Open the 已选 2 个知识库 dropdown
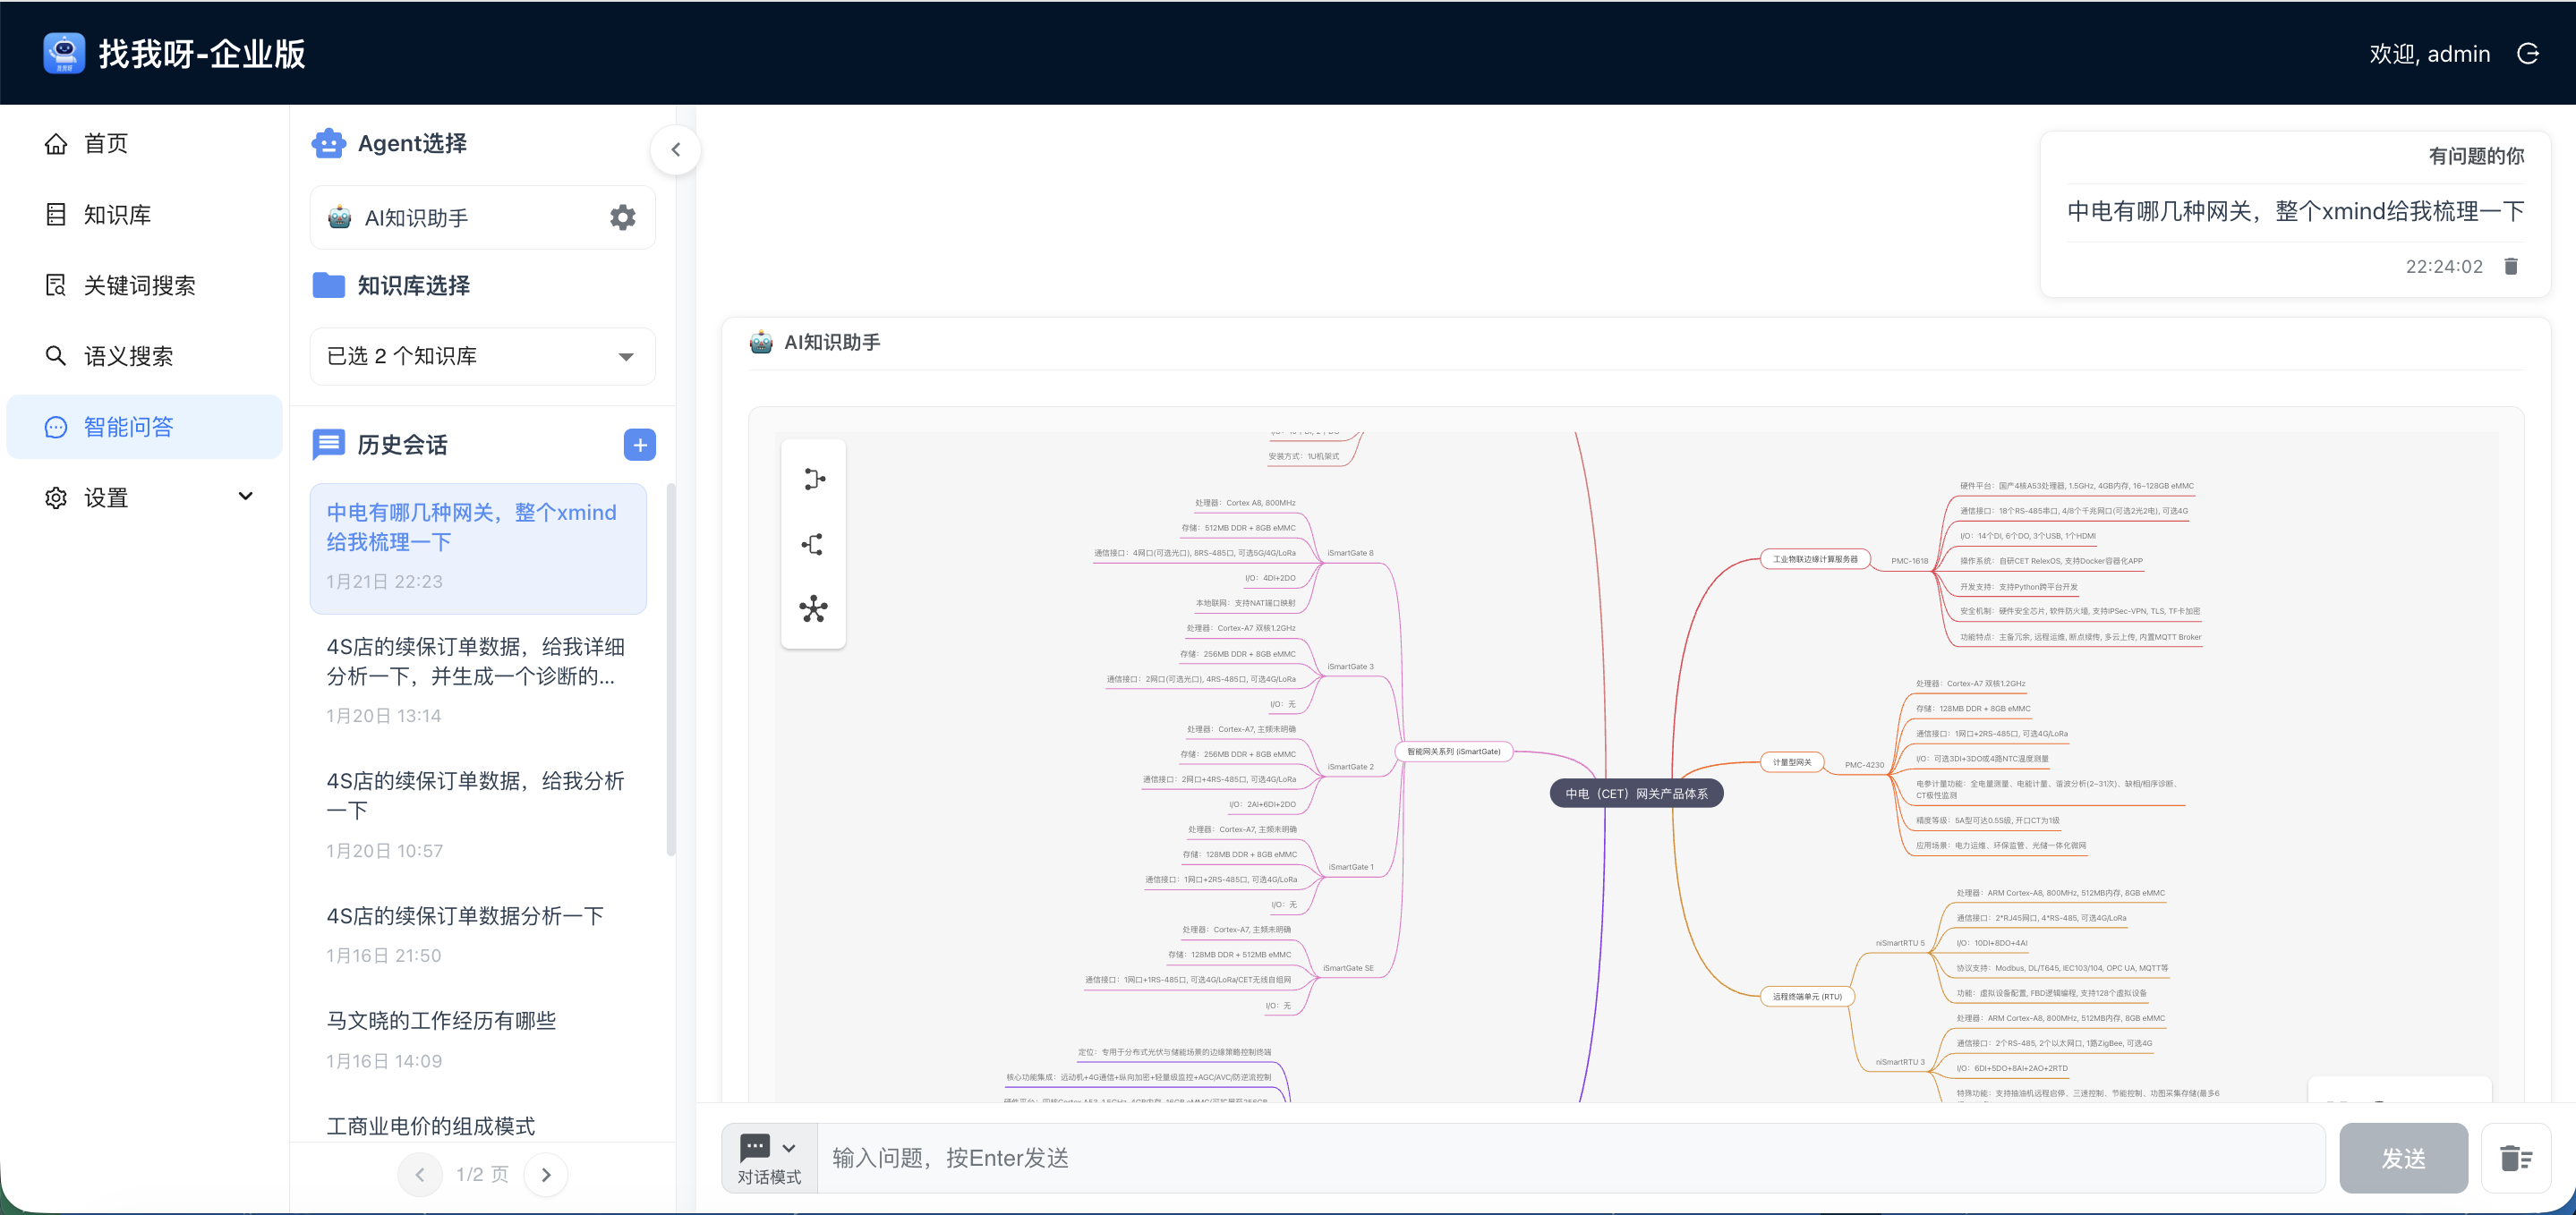2576x1215 pixels. 482,356
